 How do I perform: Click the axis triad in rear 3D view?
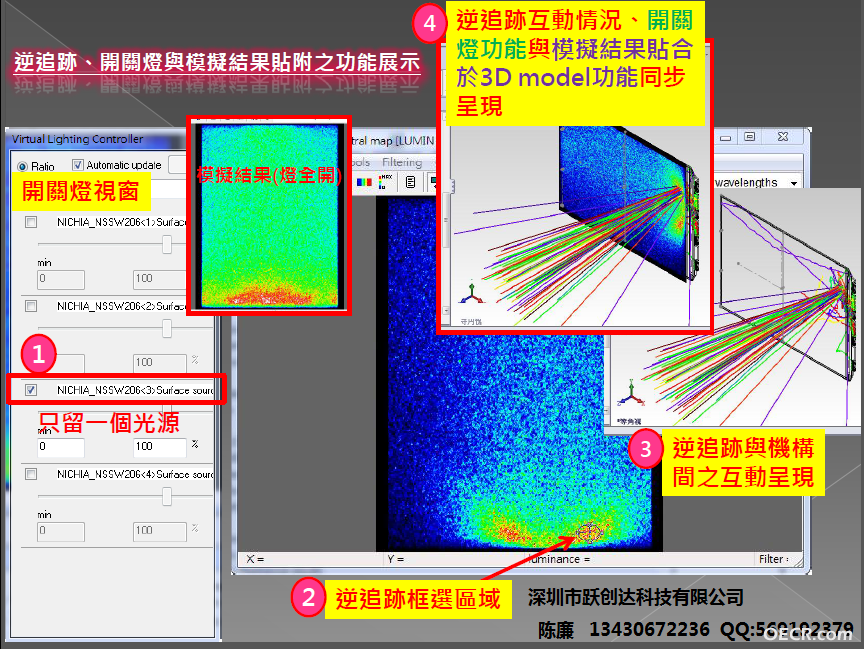(x=631, y=393)
